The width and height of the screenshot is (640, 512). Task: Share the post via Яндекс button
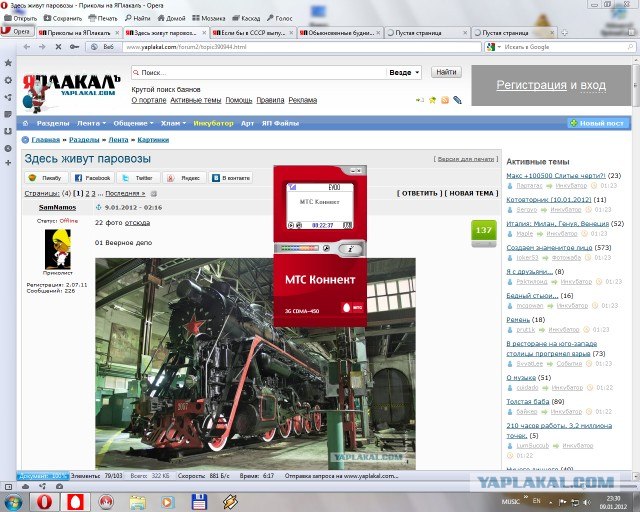tap(186, 177)
